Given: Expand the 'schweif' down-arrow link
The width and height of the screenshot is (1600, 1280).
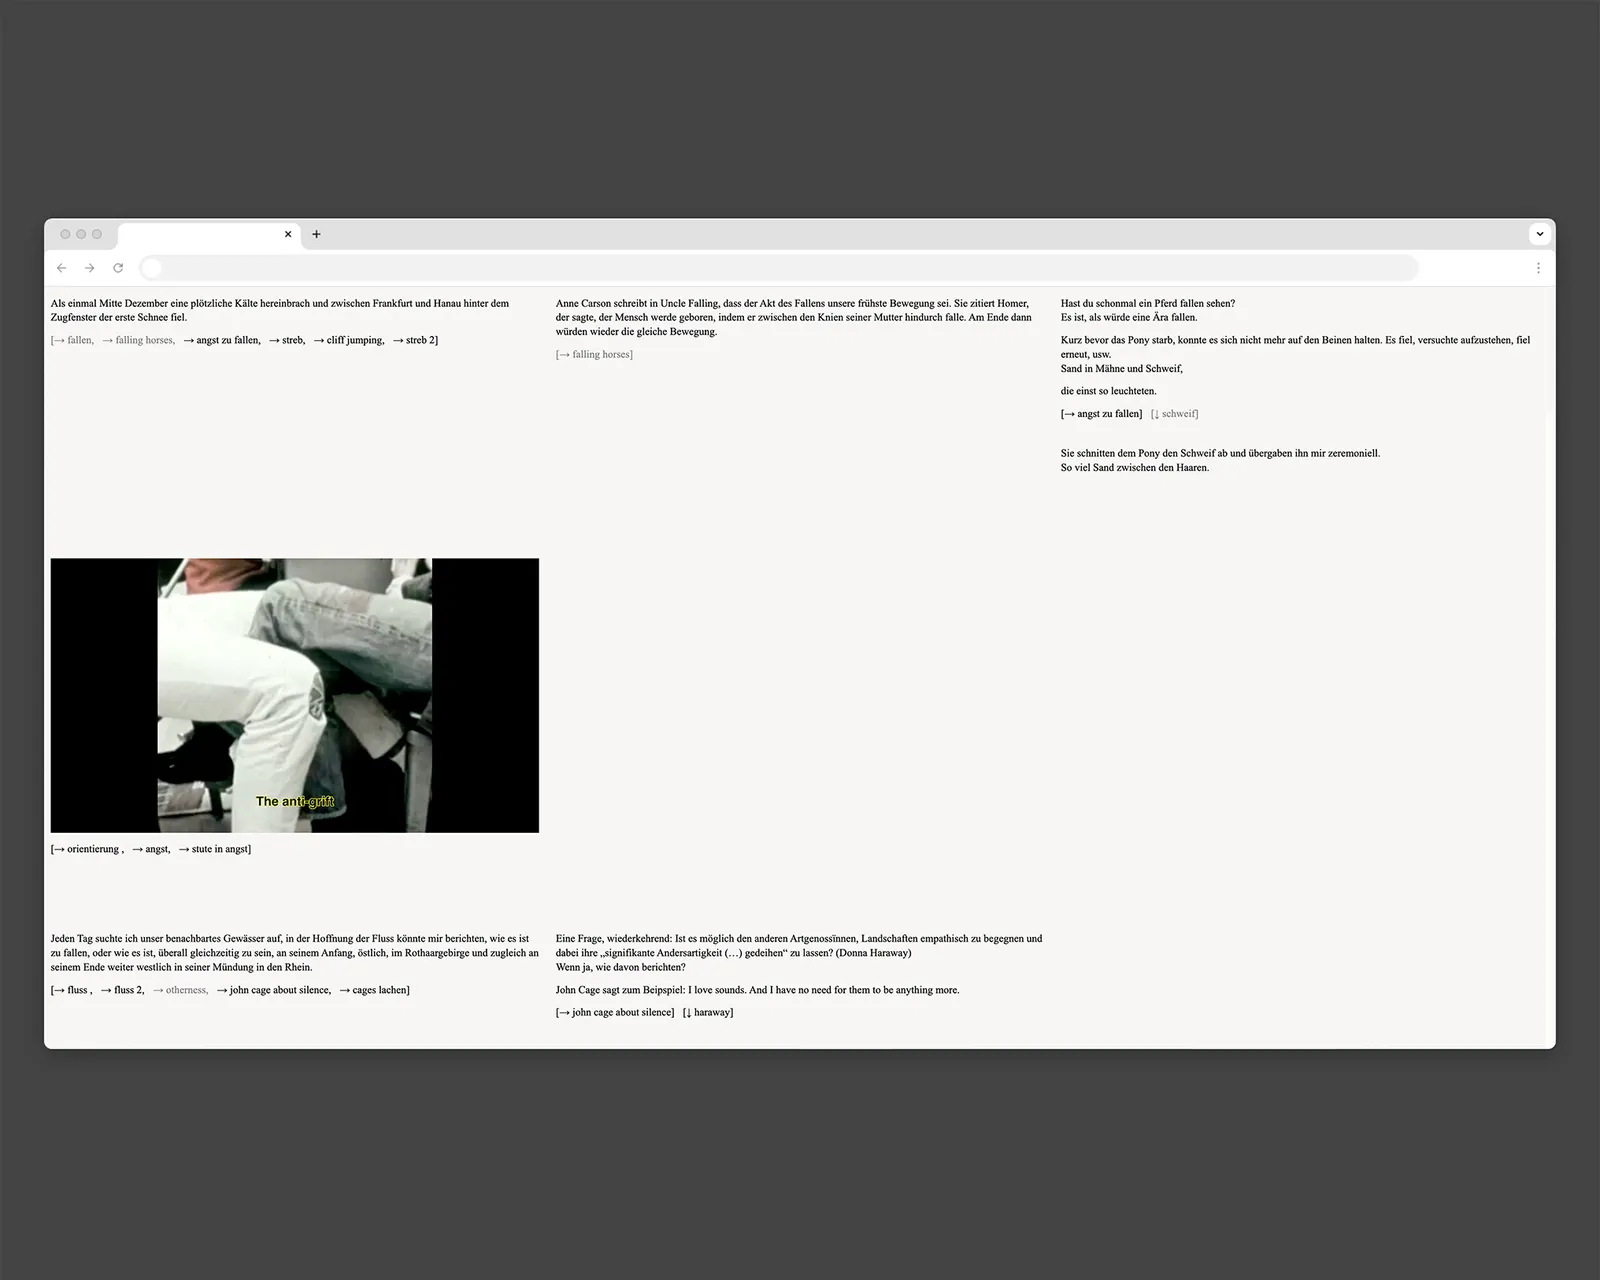Looking at the screenshot, I should 1178,413.
